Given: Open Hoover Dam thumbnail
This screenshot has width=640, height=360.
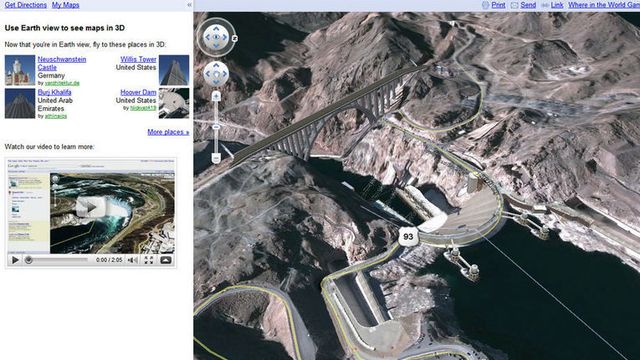Looking at the screenshot, I should click(174, 104).
